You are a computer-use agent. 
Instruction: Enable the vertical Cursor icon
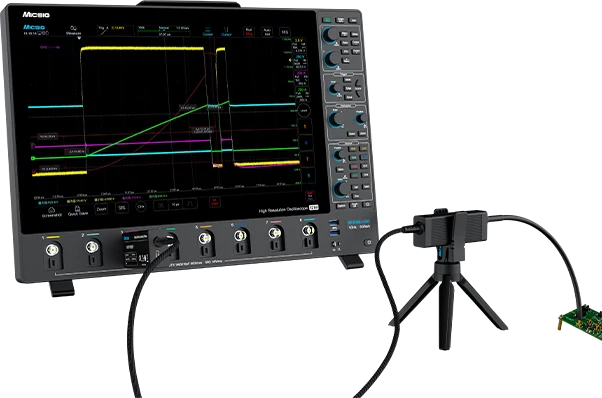click(226, 32)
